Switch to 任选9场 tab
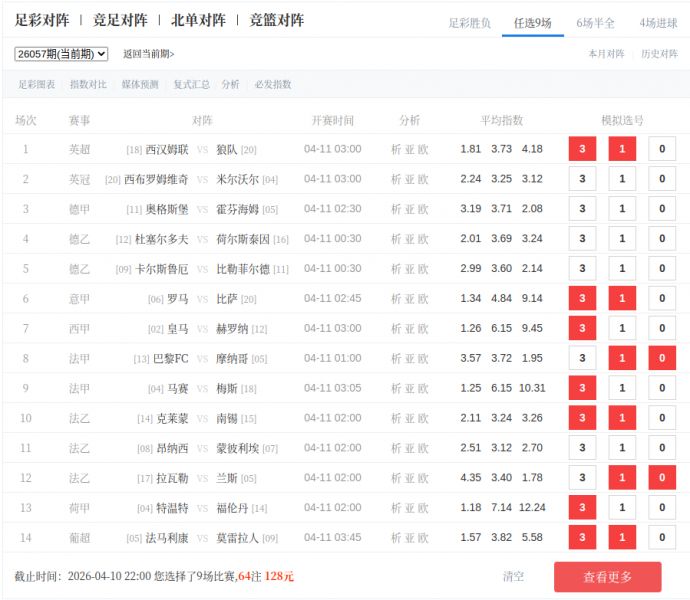This screenshot has height=600, width=690. click(x=532, y=22)
